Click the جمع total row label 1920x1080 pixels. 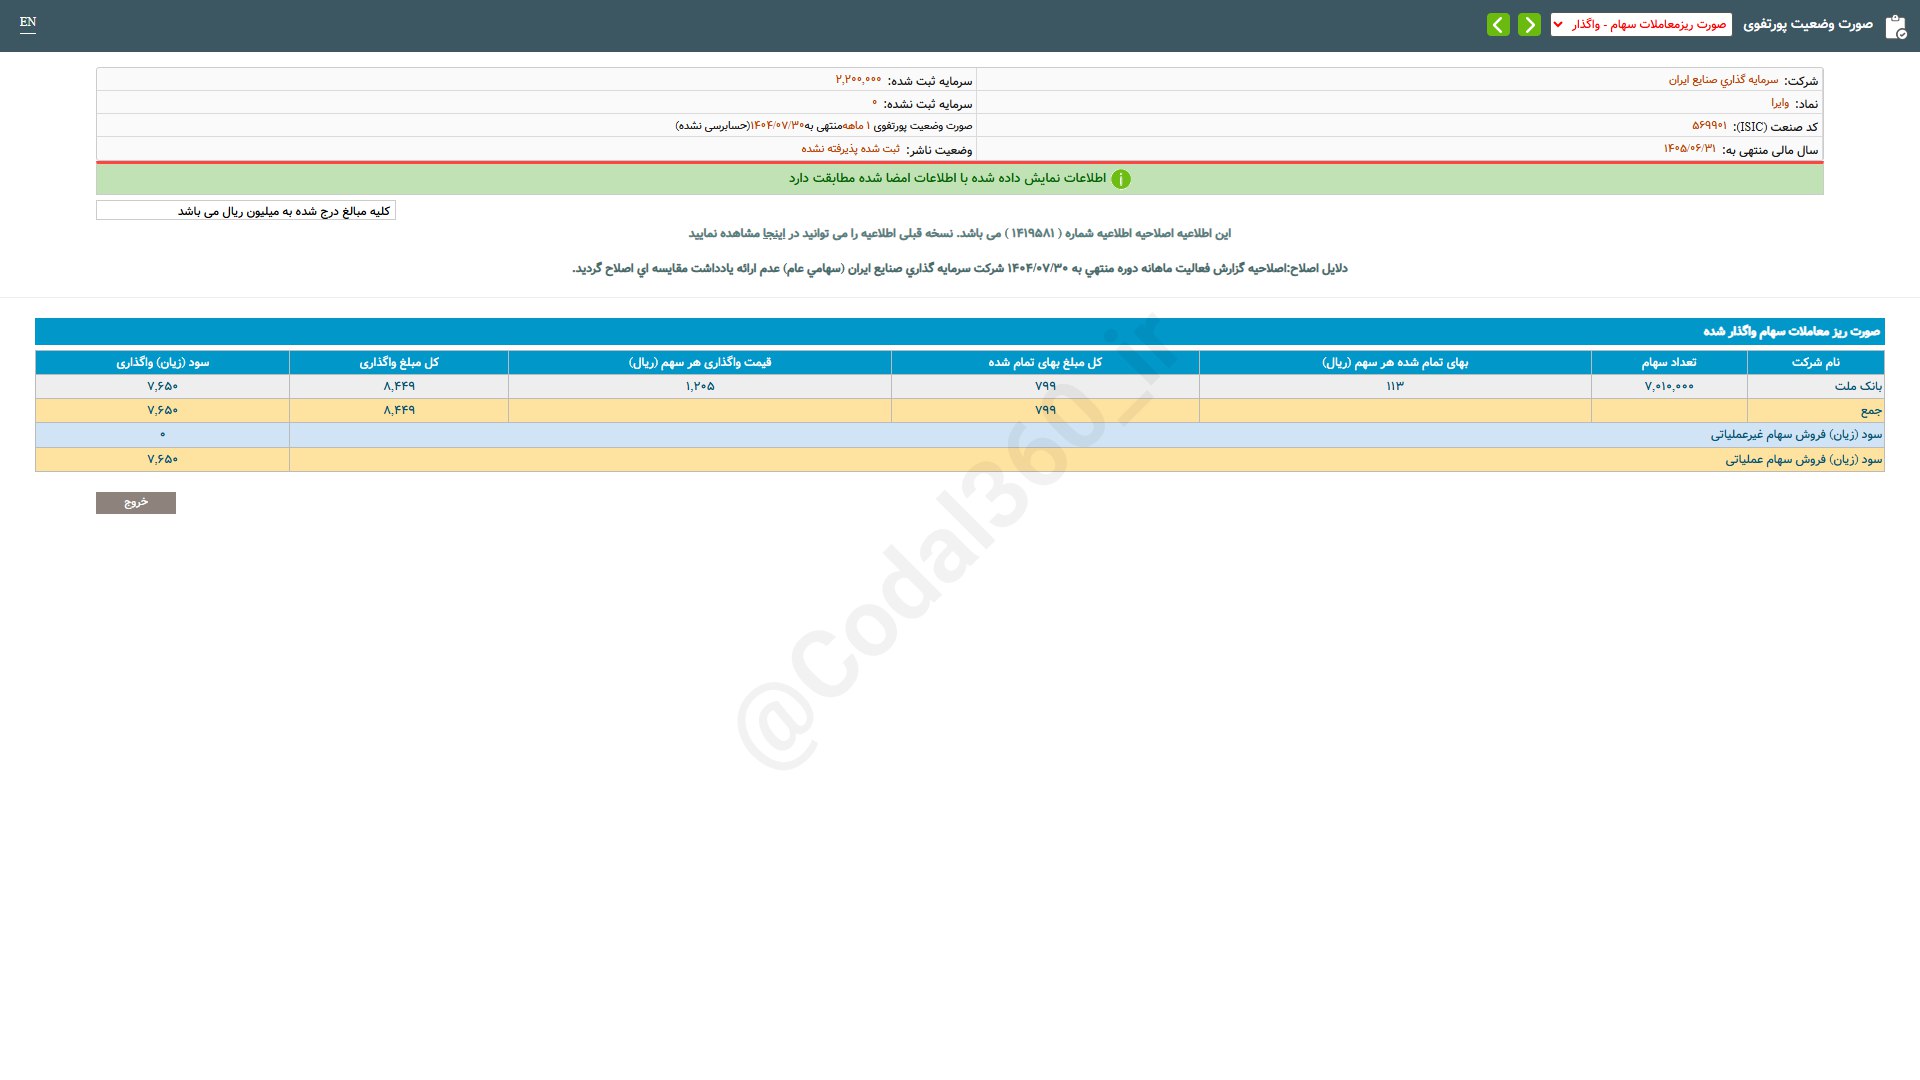pyautogui.click(x=1870, y=410)
